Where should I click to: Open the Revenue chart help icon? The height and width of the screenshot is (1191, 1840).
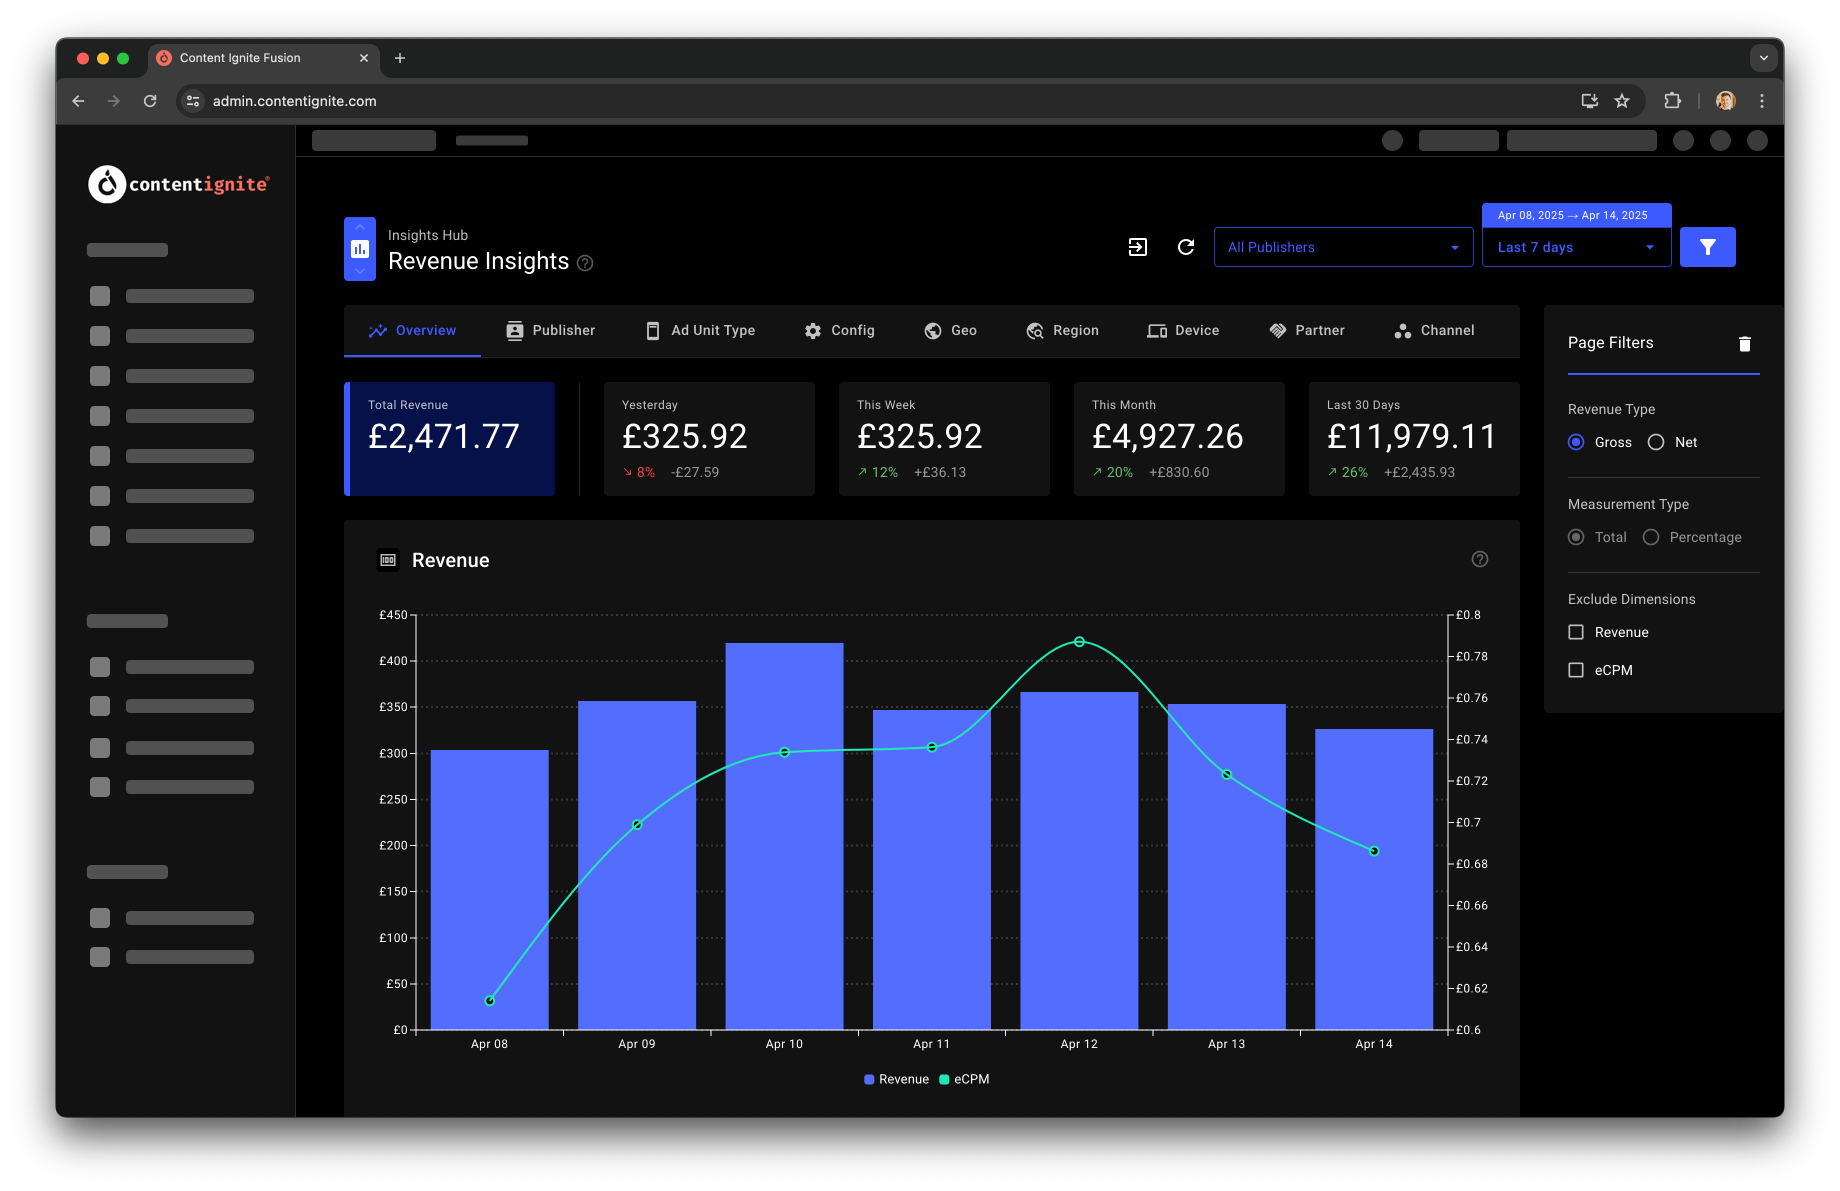point(1480,559)
